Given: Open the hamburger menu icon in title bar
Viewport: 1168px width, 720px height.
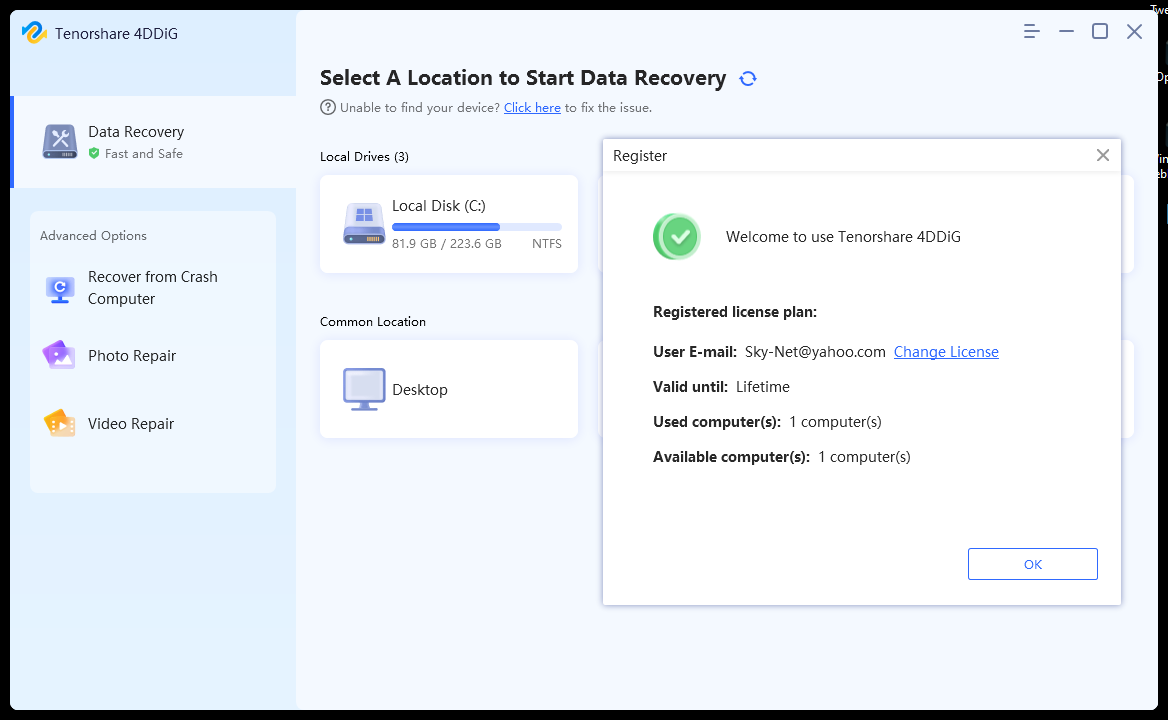Looking at the screenshot, I should point(1031,31).
